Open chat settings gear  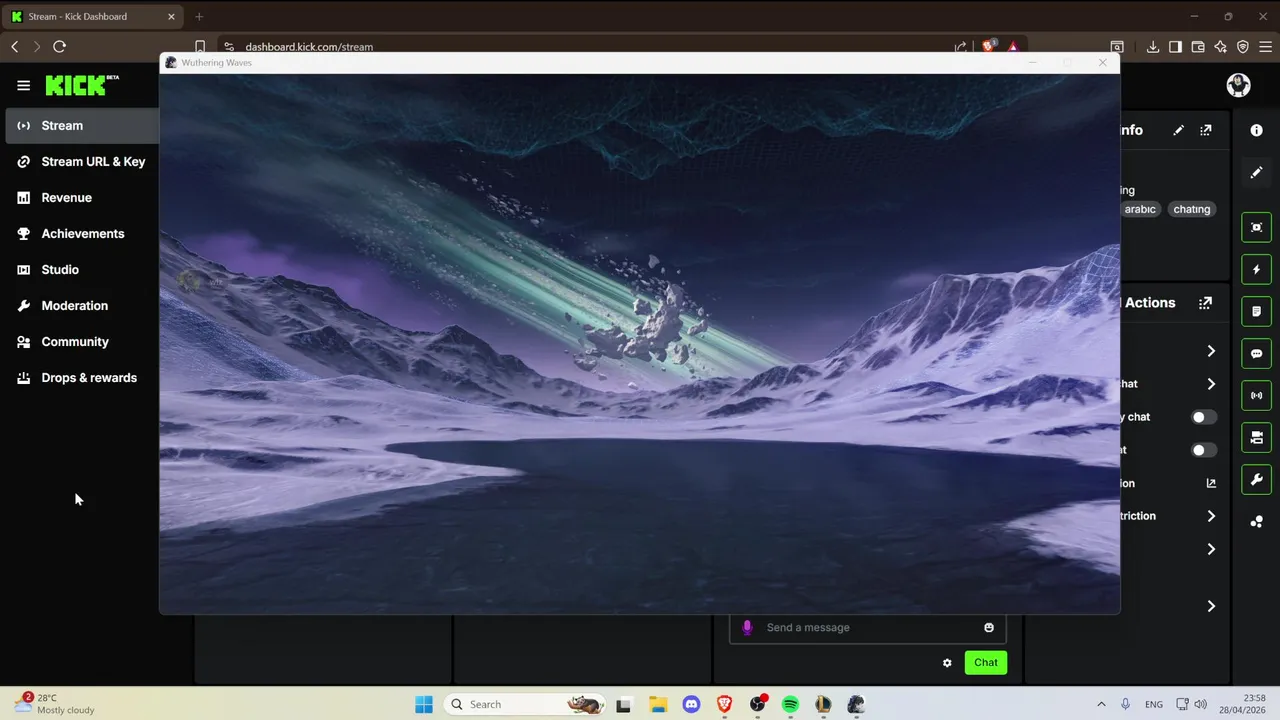point(947,662)
